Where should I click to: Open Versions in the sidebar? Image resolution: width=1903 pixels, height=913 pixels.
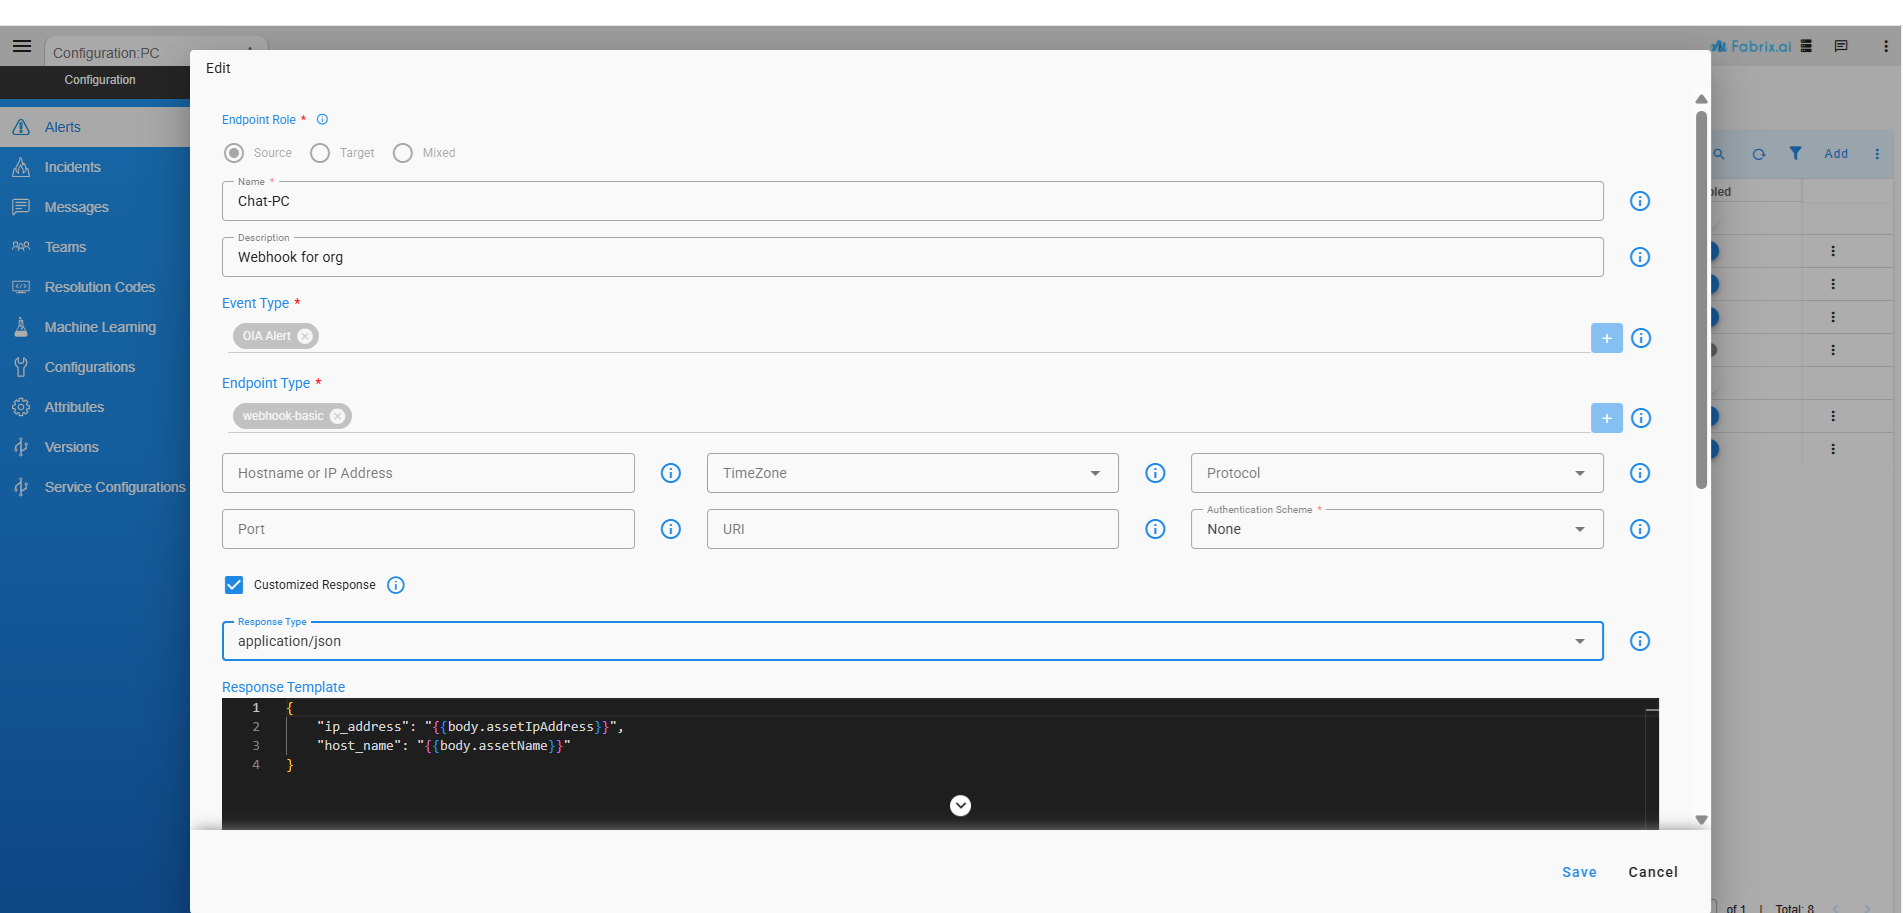[x=95, y=447]
